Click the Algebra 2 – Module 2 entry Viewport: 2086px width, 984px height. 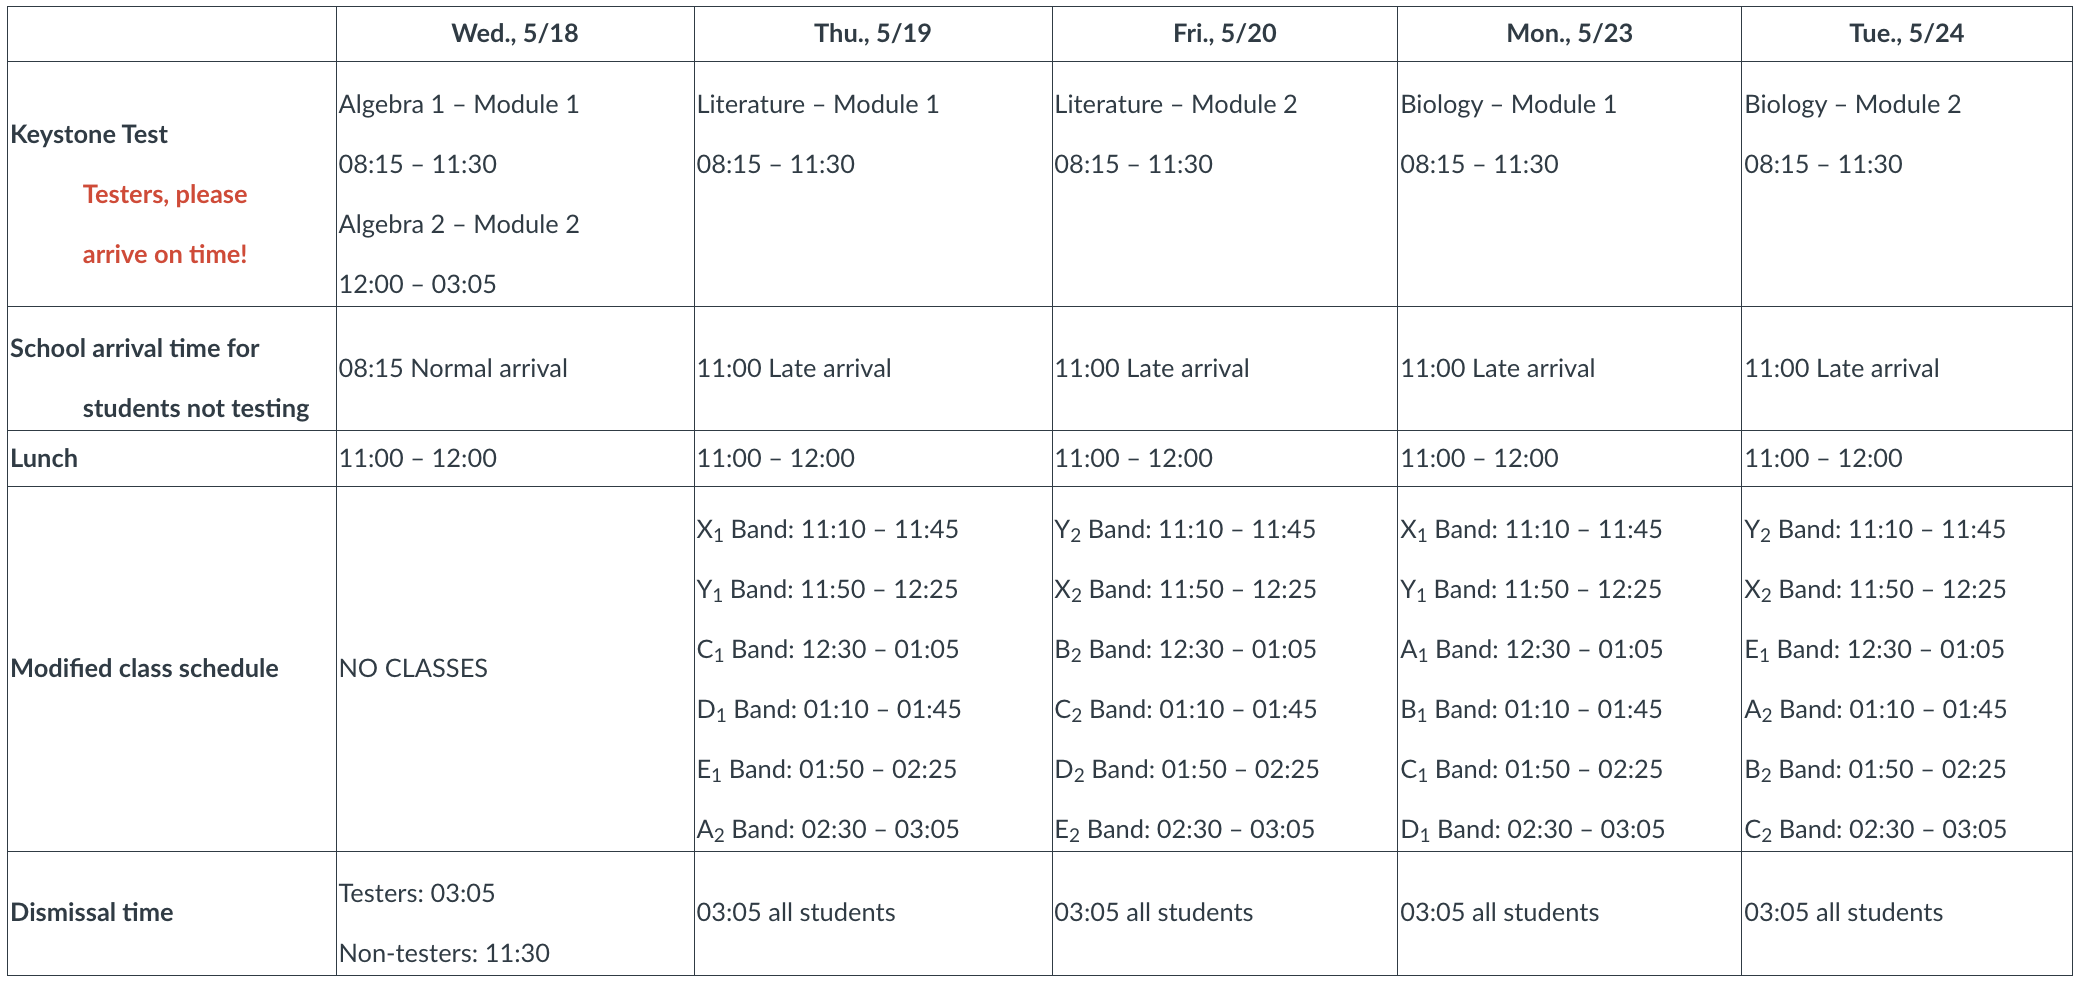point(459,225)
